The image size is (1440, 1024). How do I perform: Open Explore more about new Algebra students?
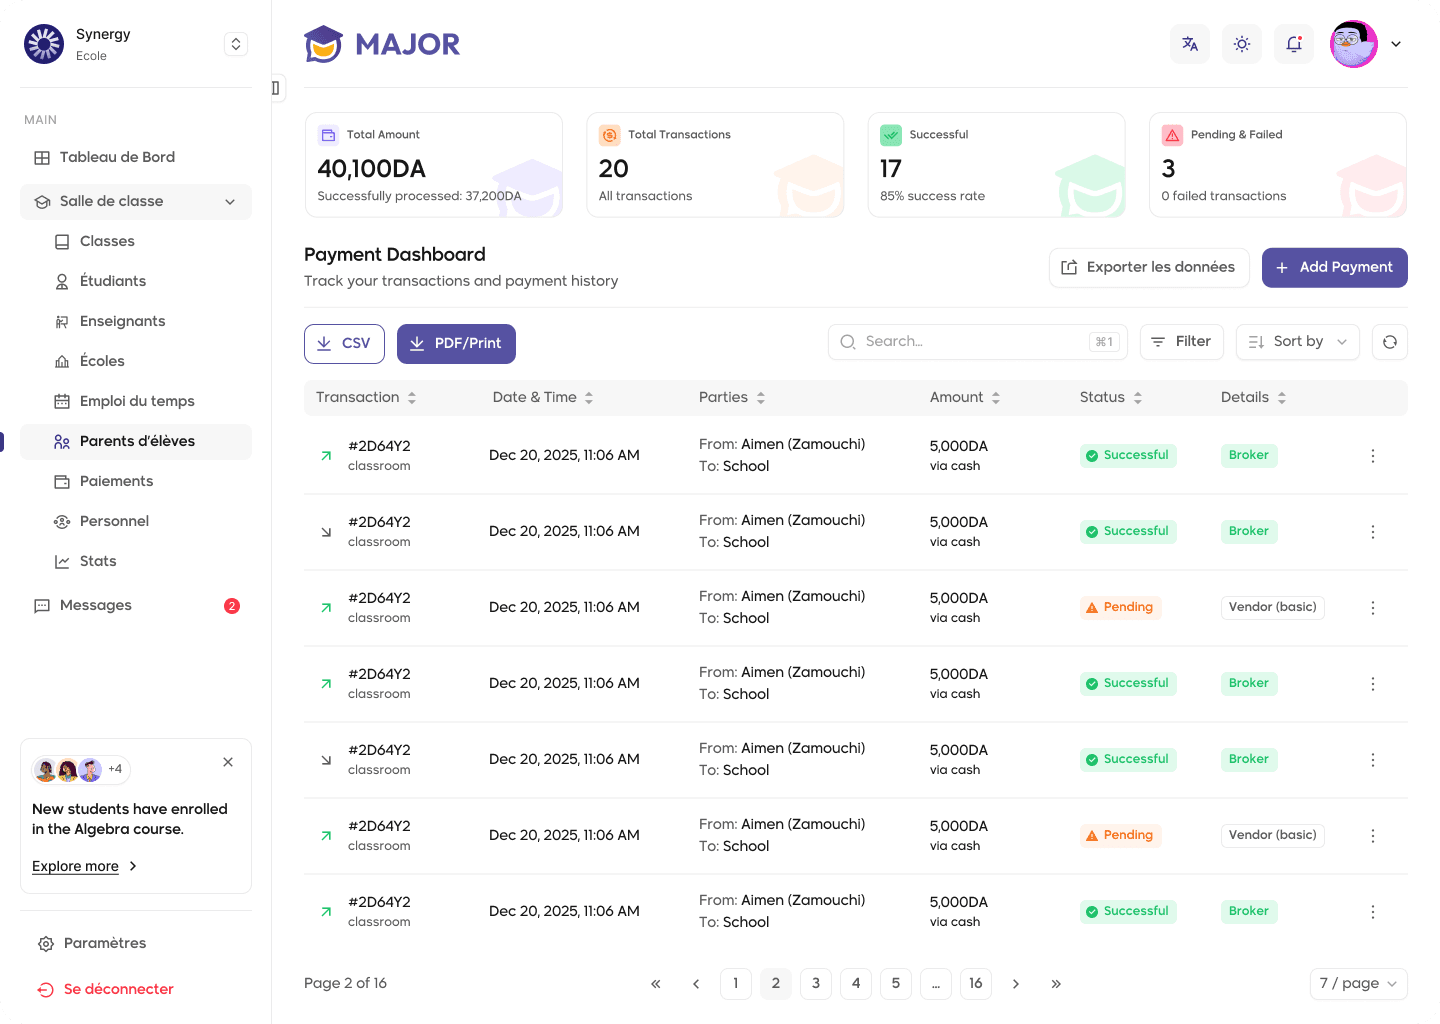click(x=75, y=866)
